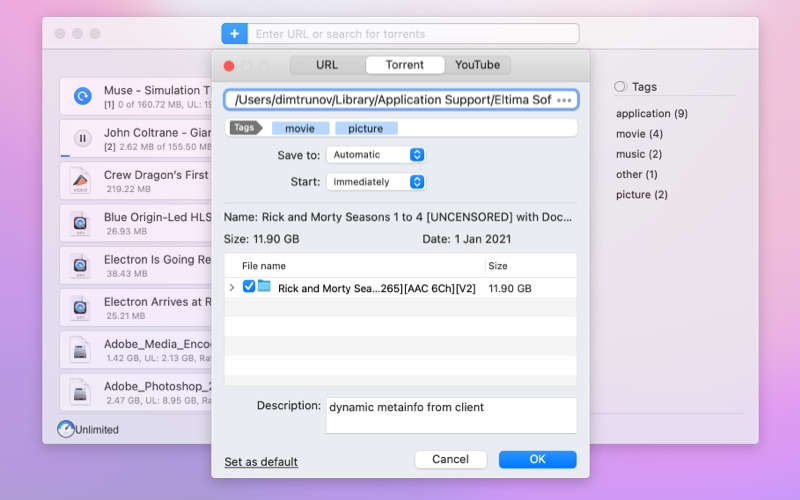Click the file icon of Electron Is Going Re

(80, 265)
